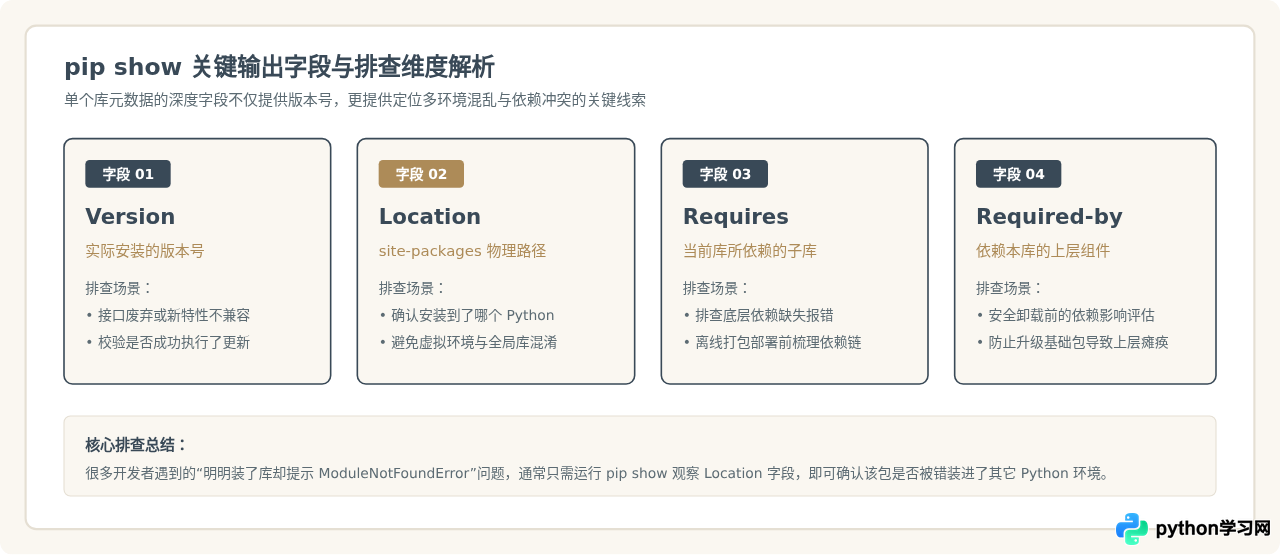Click the 核心排查总结 heading
Viewport: 1280px width, 555px height.
pos(136,445)
